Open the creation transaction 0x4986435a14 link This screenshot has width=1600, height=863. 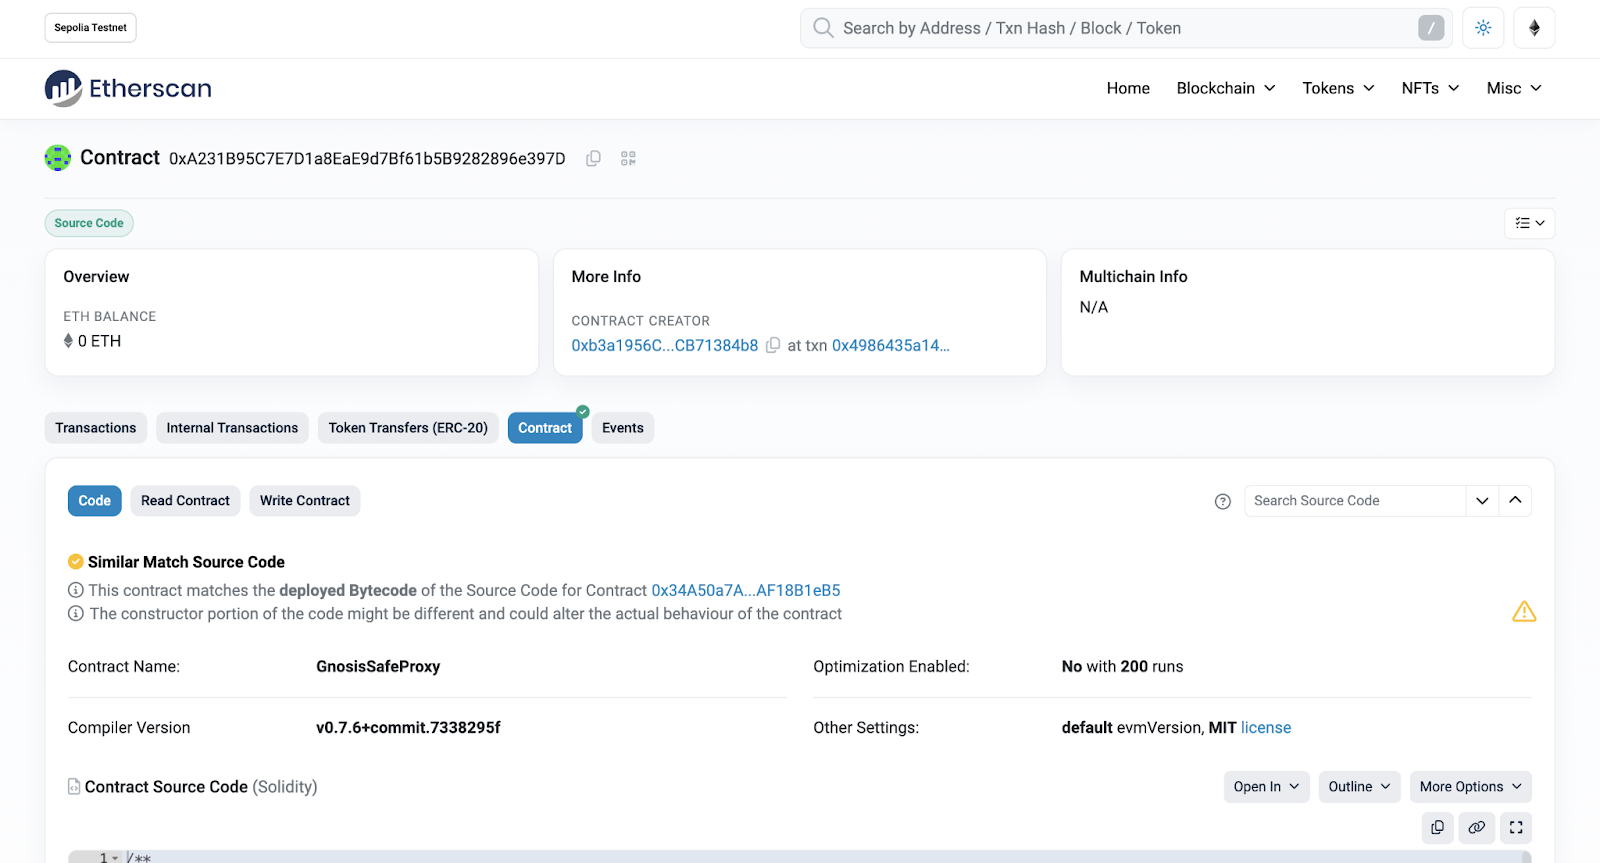coord(890,346)
